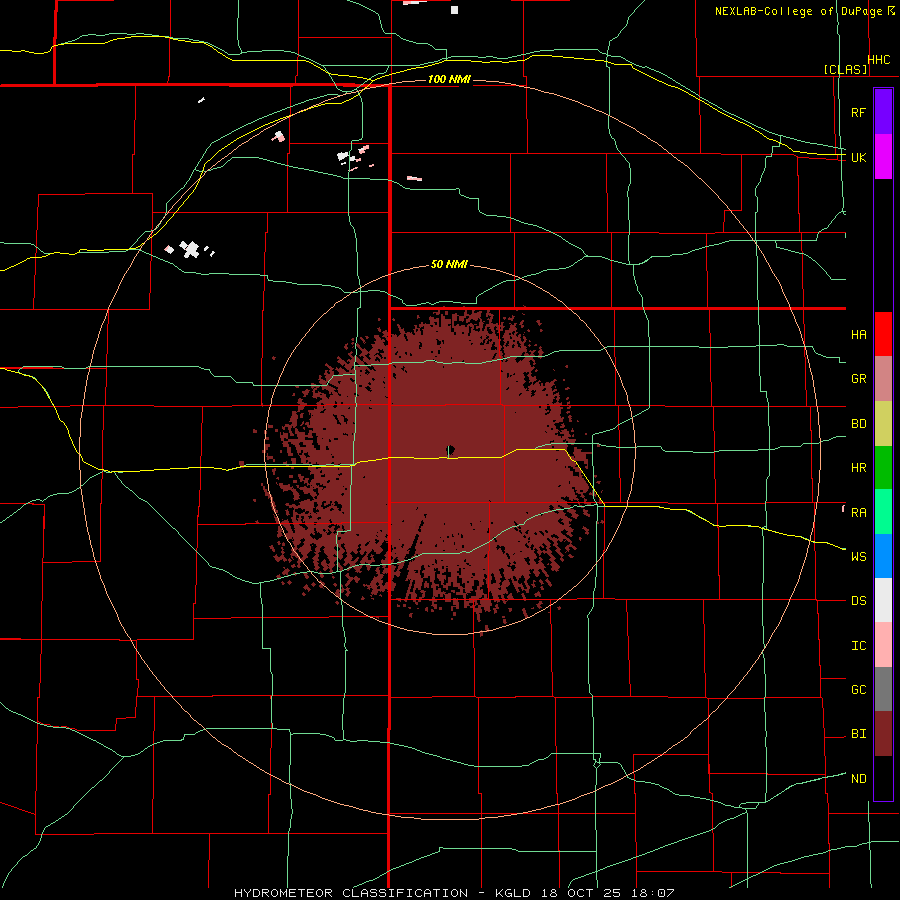Viewport: 900px width, 900px height.
Task: Click the '18:07' time stamp
Action: click(x=653, y=893)
